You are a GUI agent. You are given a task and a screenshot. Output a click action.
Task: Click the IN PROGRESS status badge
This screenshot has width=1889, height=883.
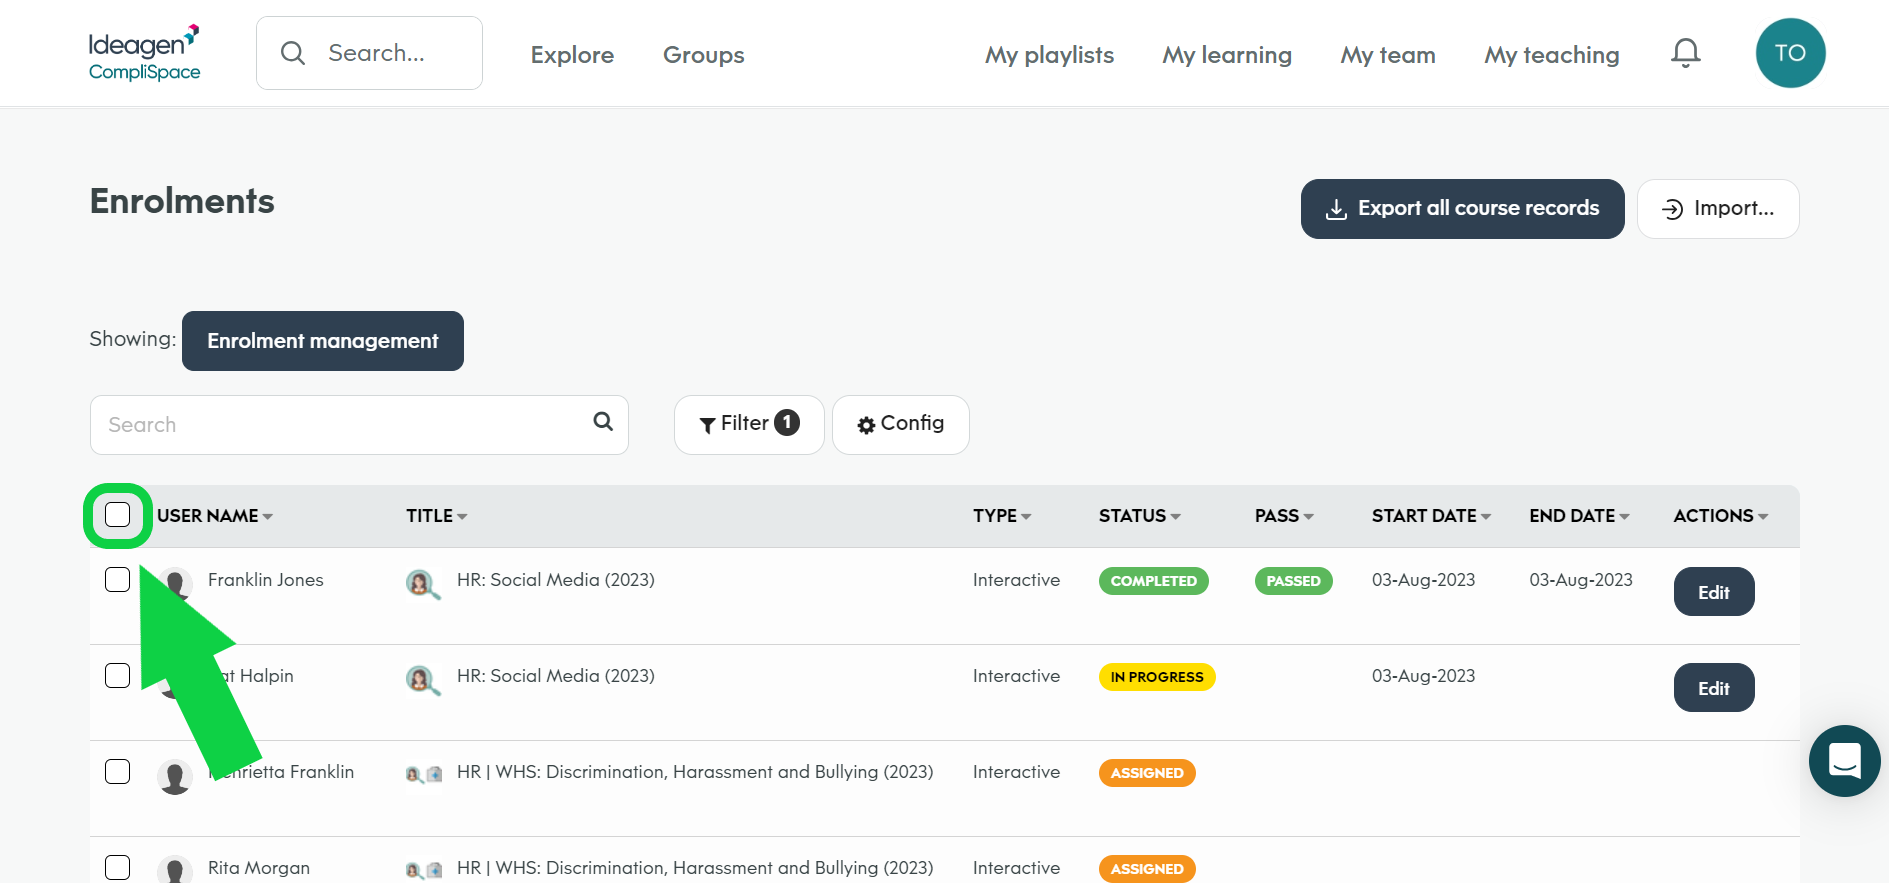pyautogui.click(x=1157, y=677)
